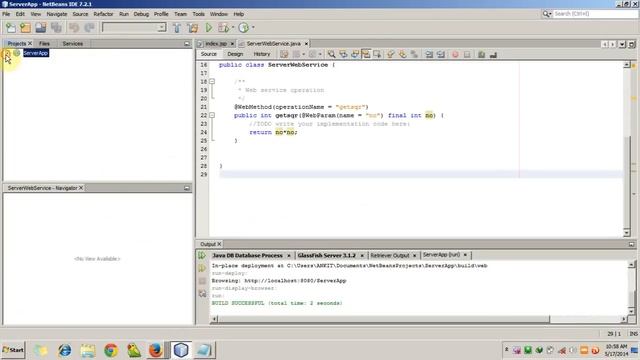The height and width of the screenshot is (360, 640).
Task: Click the red Start Macro Recording icon
Action: tap(455, 54)
